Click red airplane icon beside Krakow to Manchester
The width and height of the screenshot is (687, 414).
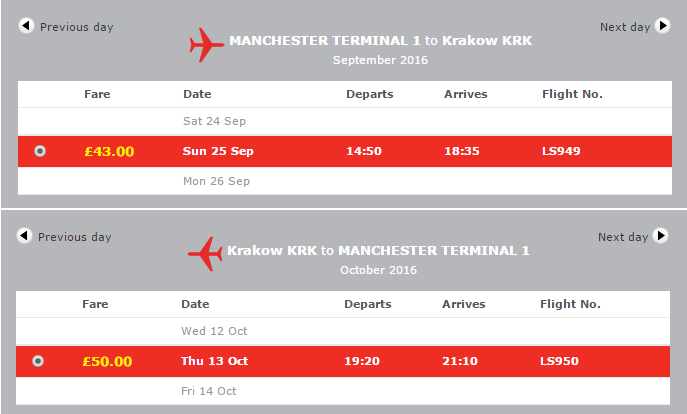(x=205, y=254)
